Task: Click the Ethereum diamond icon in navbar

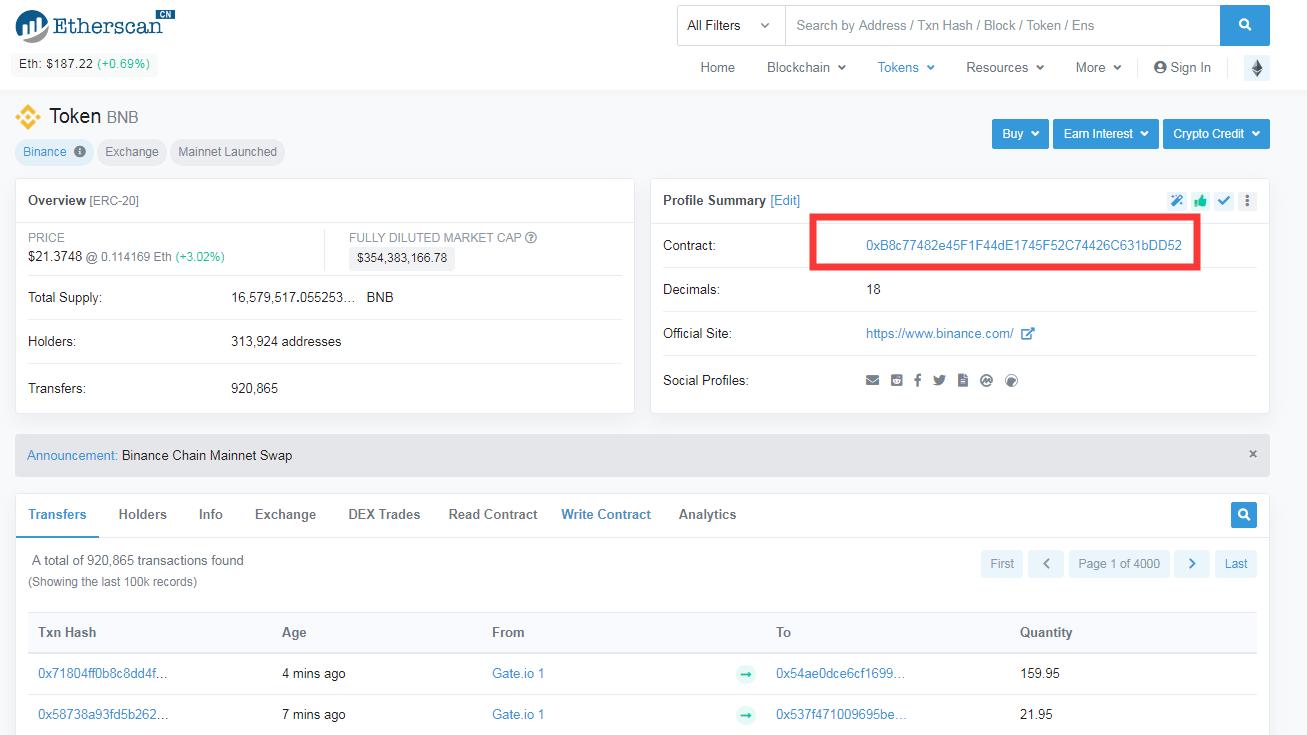Action: [x=1257, y=68]
